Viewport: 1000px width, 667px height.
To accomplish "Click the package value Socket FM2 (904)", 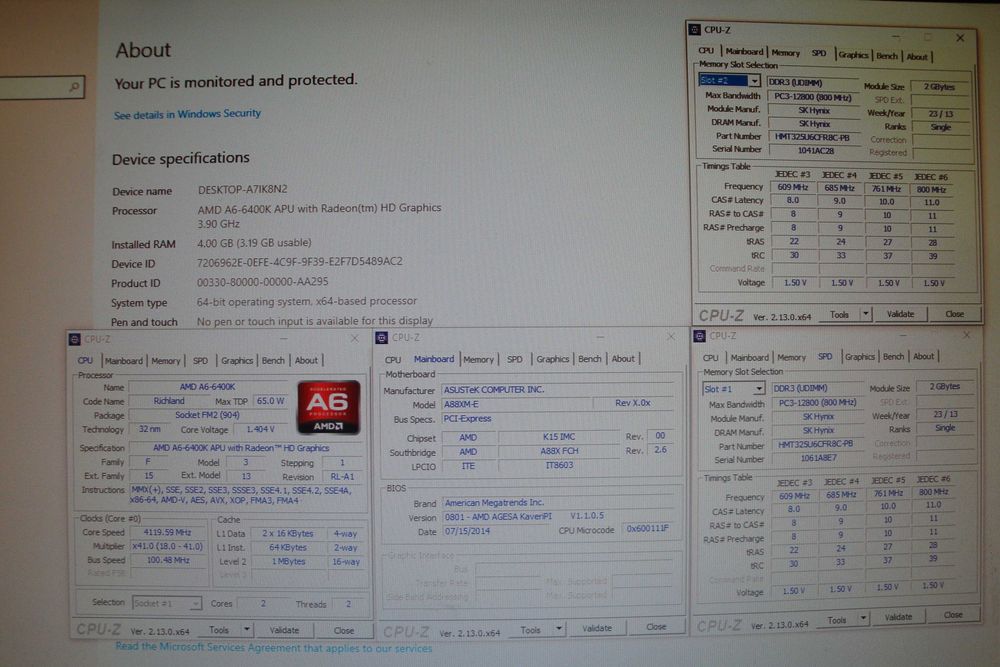I will tap(207, 415).
